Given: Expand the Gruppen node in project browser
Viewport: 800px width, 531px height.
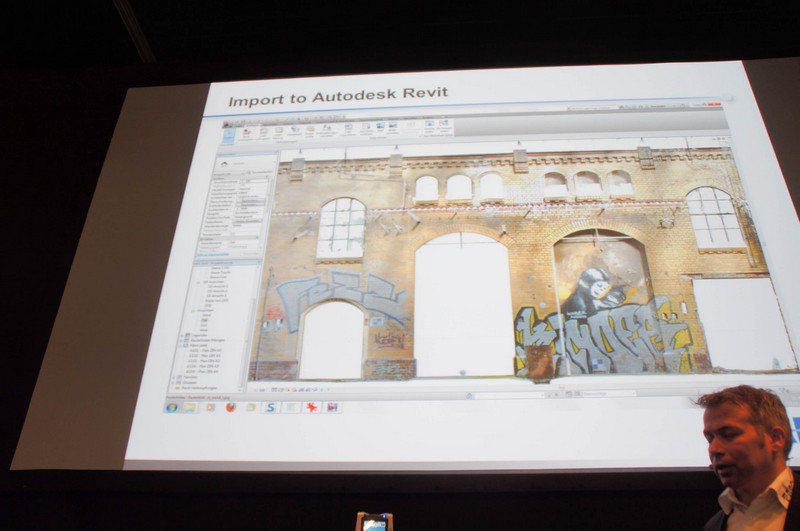Looking at the screenshot, I should pos(175,382).
